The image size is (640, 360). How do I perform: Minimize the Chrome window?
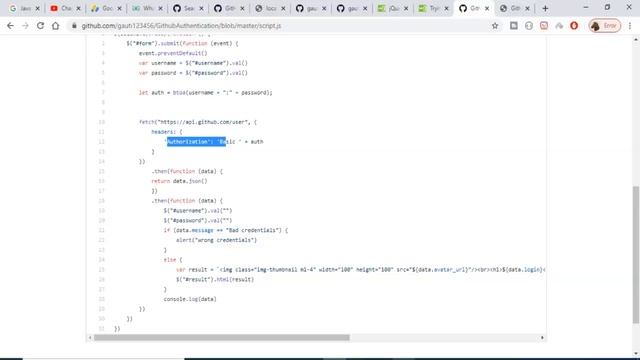pos(586,7)
